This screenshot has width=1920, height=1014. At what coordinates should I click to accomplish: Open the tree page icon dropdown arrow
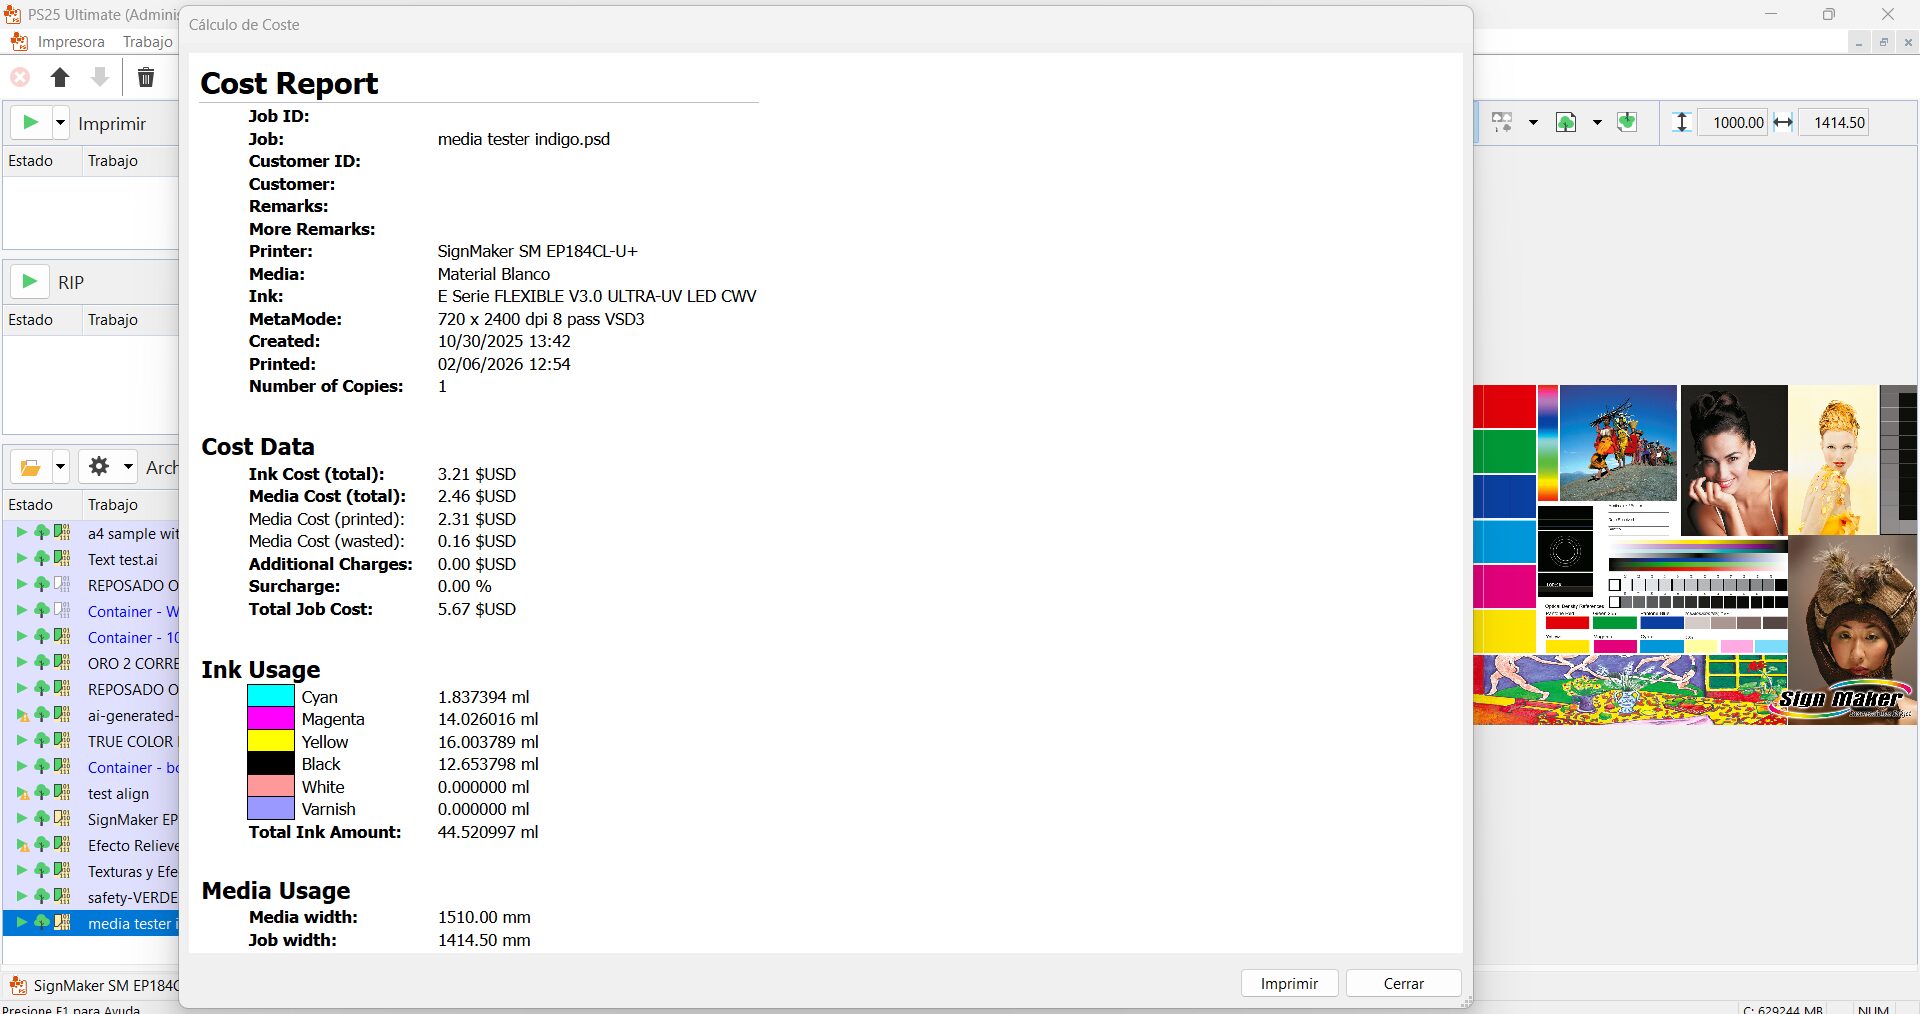[x=1597, y=123]
